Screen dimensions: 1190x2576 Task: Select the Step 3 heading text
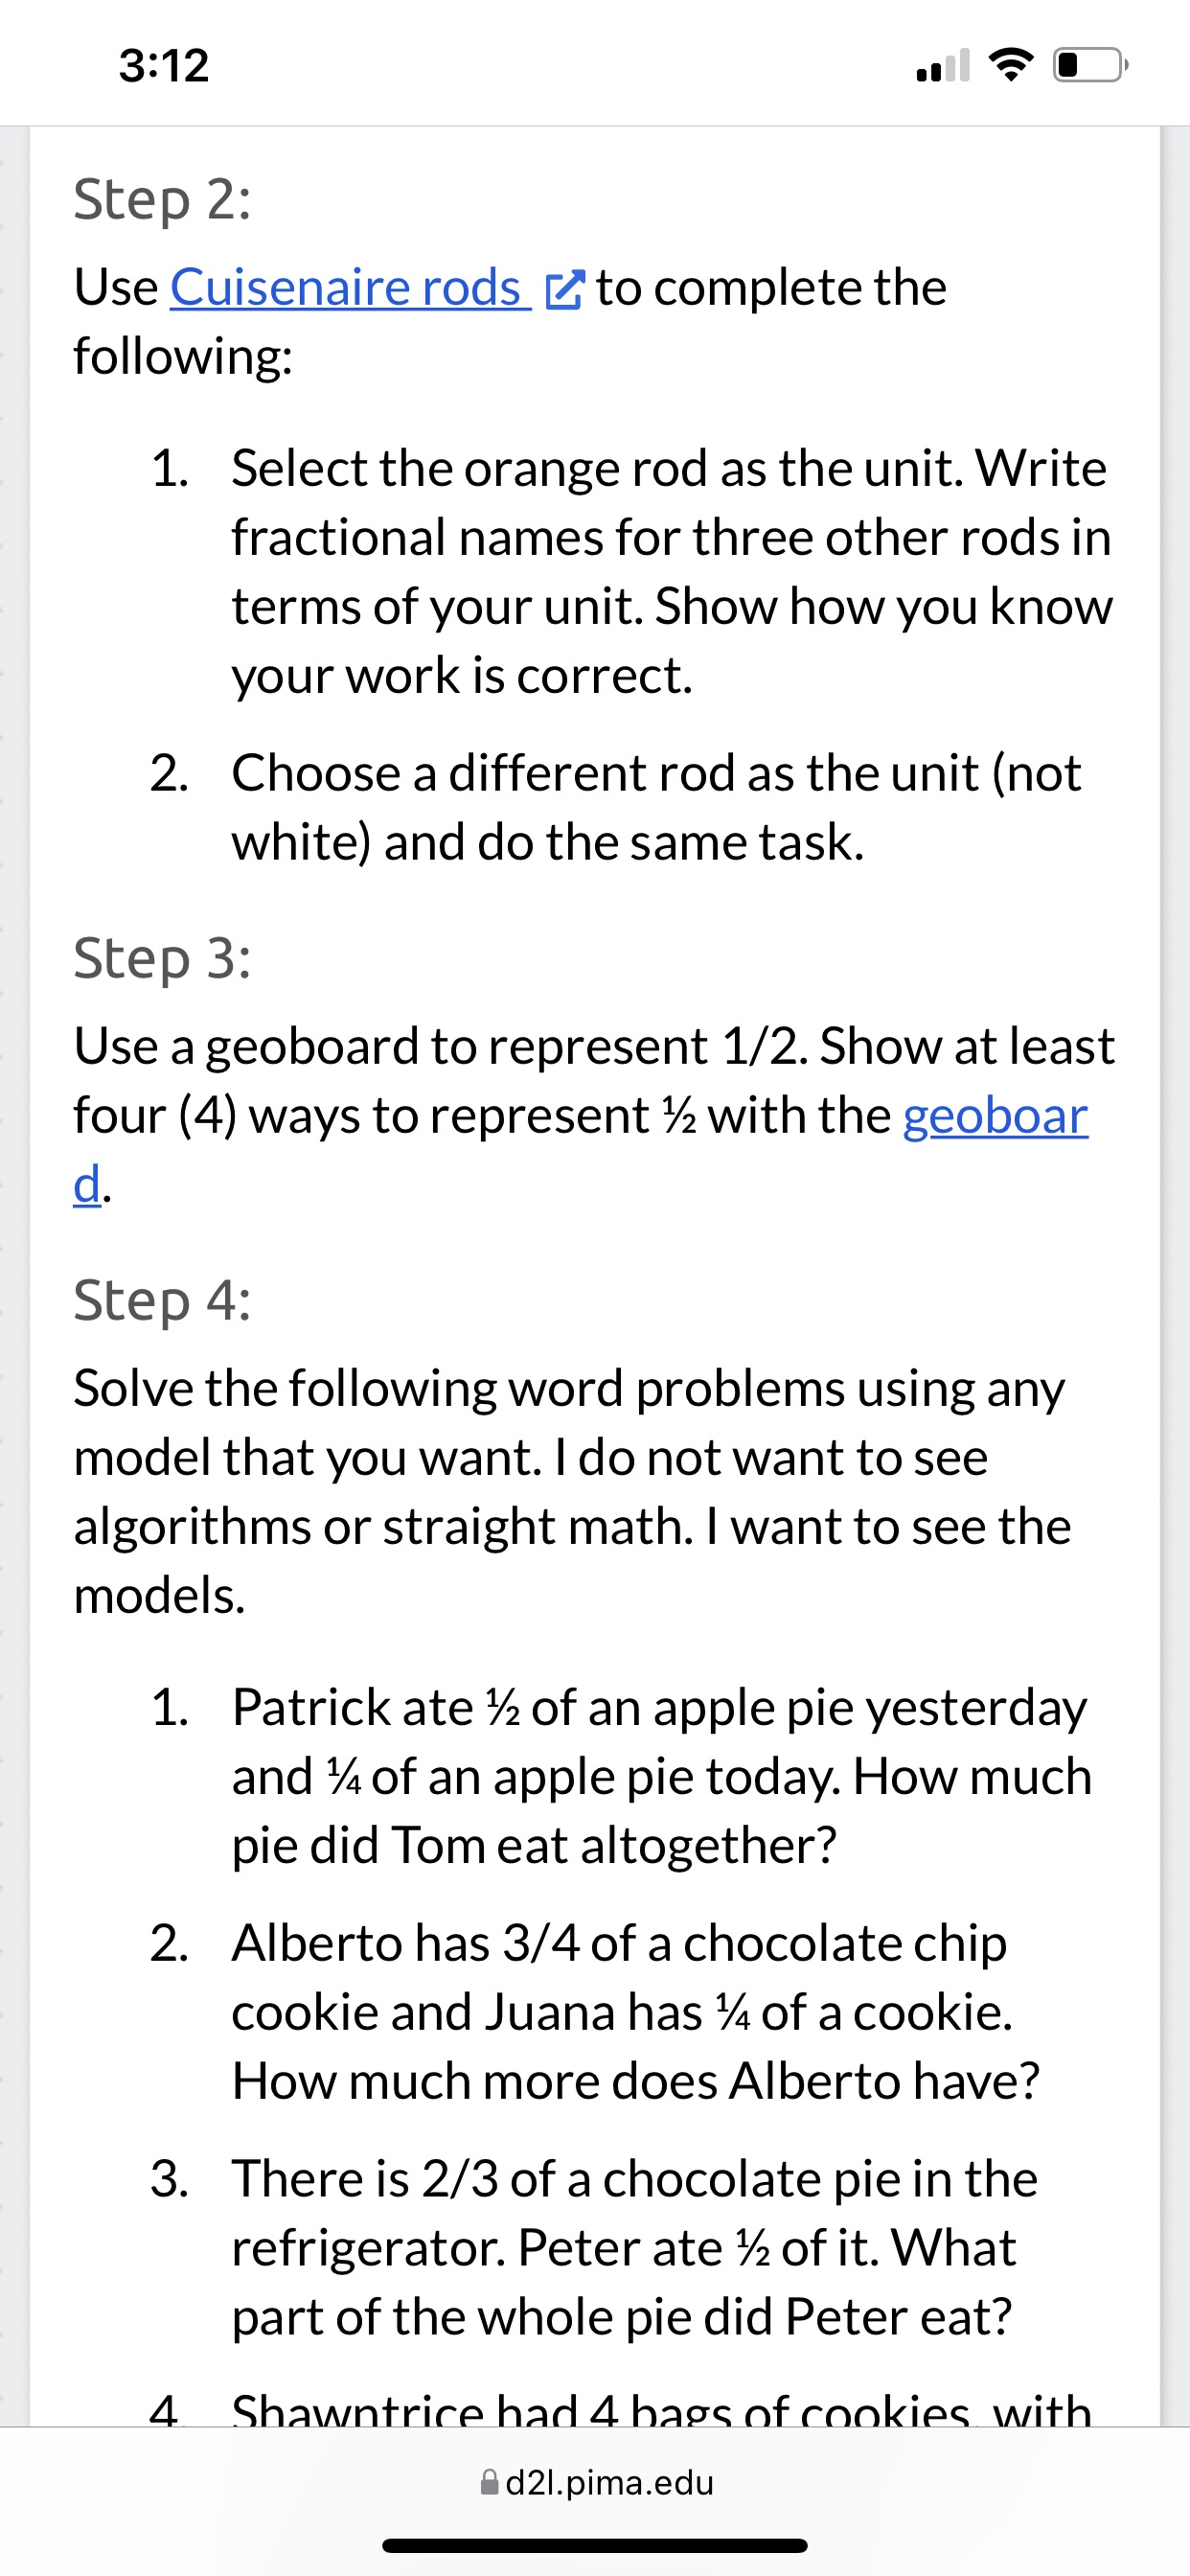coord(162,960)
